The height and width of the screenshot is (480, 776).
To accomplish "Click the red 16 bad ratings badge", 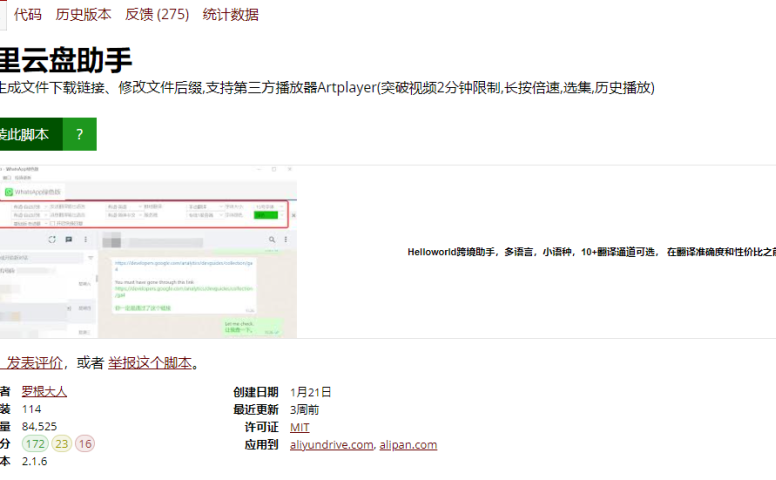I will [85, 443].
